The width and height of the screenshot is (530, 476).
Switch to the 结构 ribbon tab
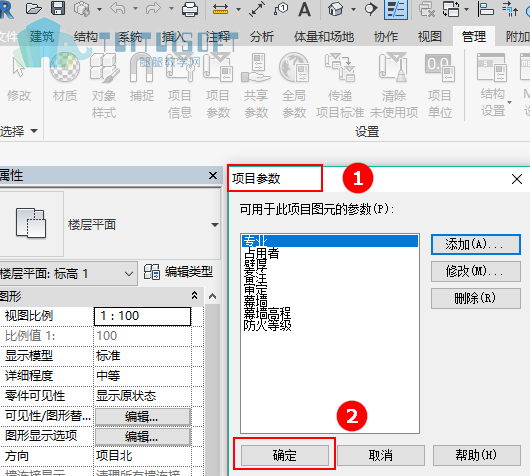click(x=86, y=37)
